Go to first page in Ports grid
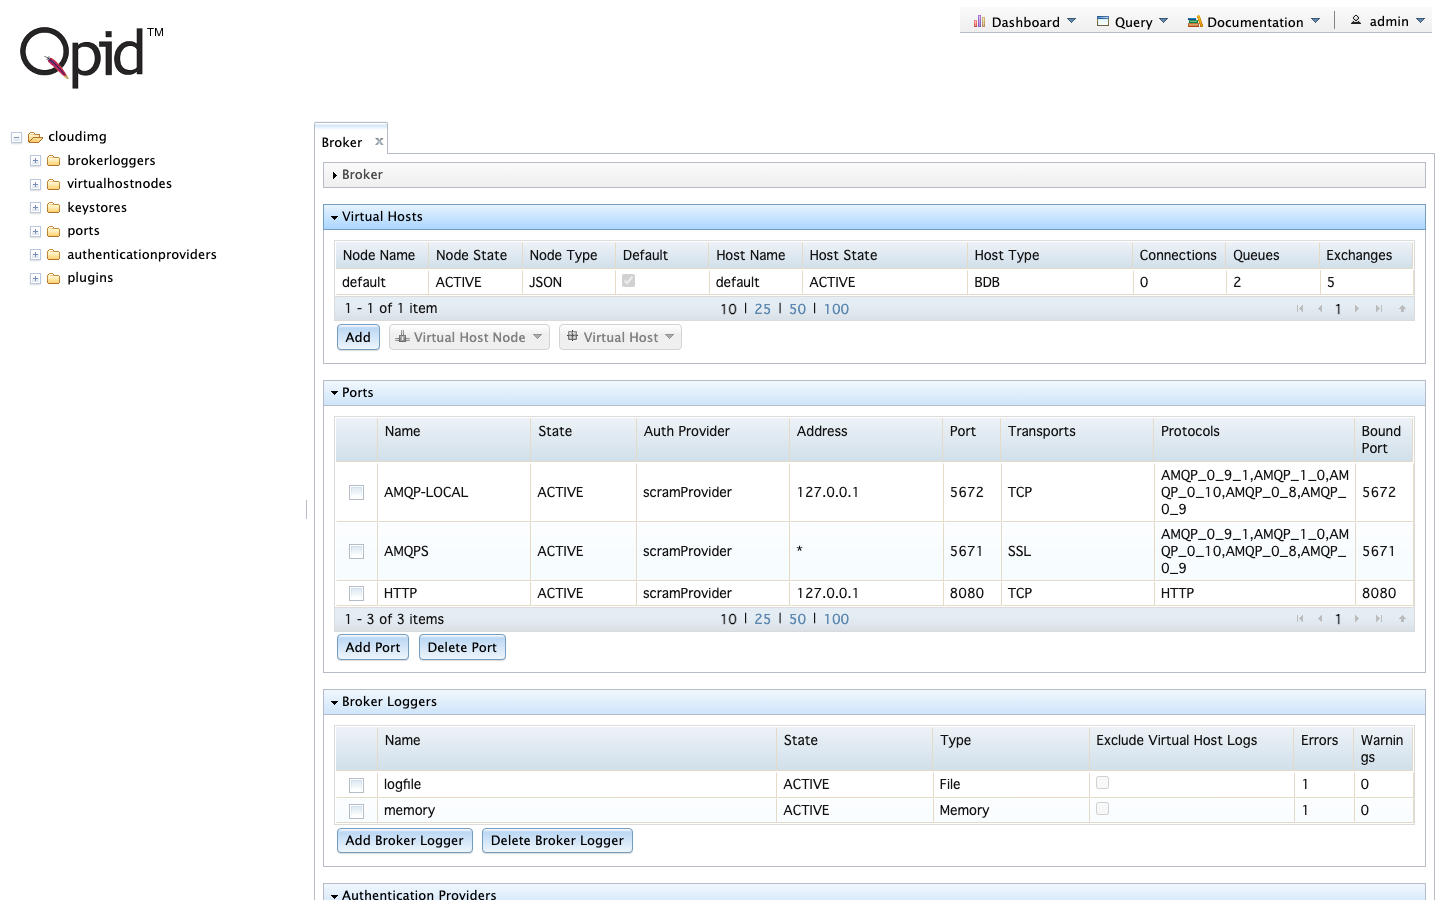 (1300, 619)
